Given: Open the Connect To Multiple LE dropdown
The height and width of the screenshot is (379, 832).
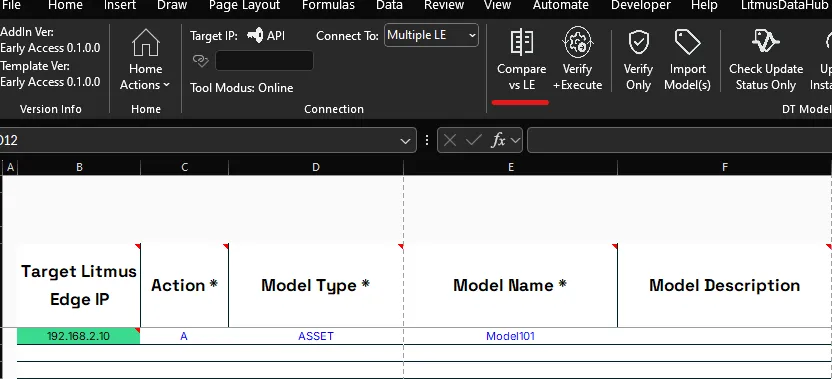Looking at the screenshot, I should [431, 35].
